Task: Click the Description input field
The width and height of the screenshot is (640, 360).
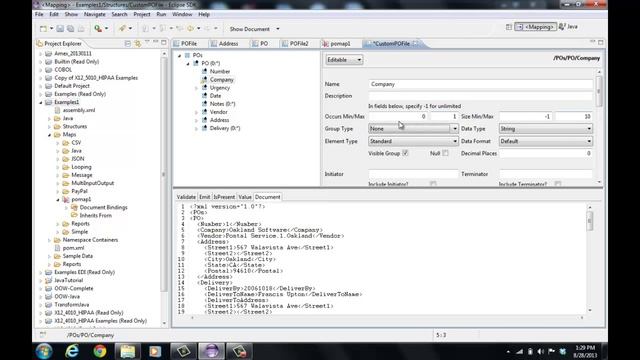Action: coord(480,96)
